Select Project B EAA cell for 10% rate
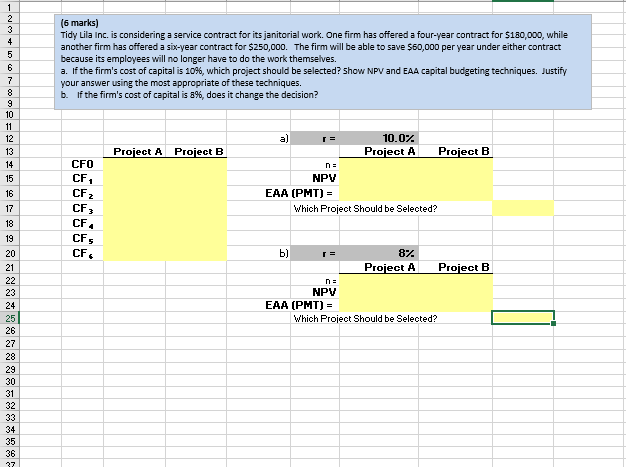The width and height of the screenshot is (626, 467). pos(456,194)
